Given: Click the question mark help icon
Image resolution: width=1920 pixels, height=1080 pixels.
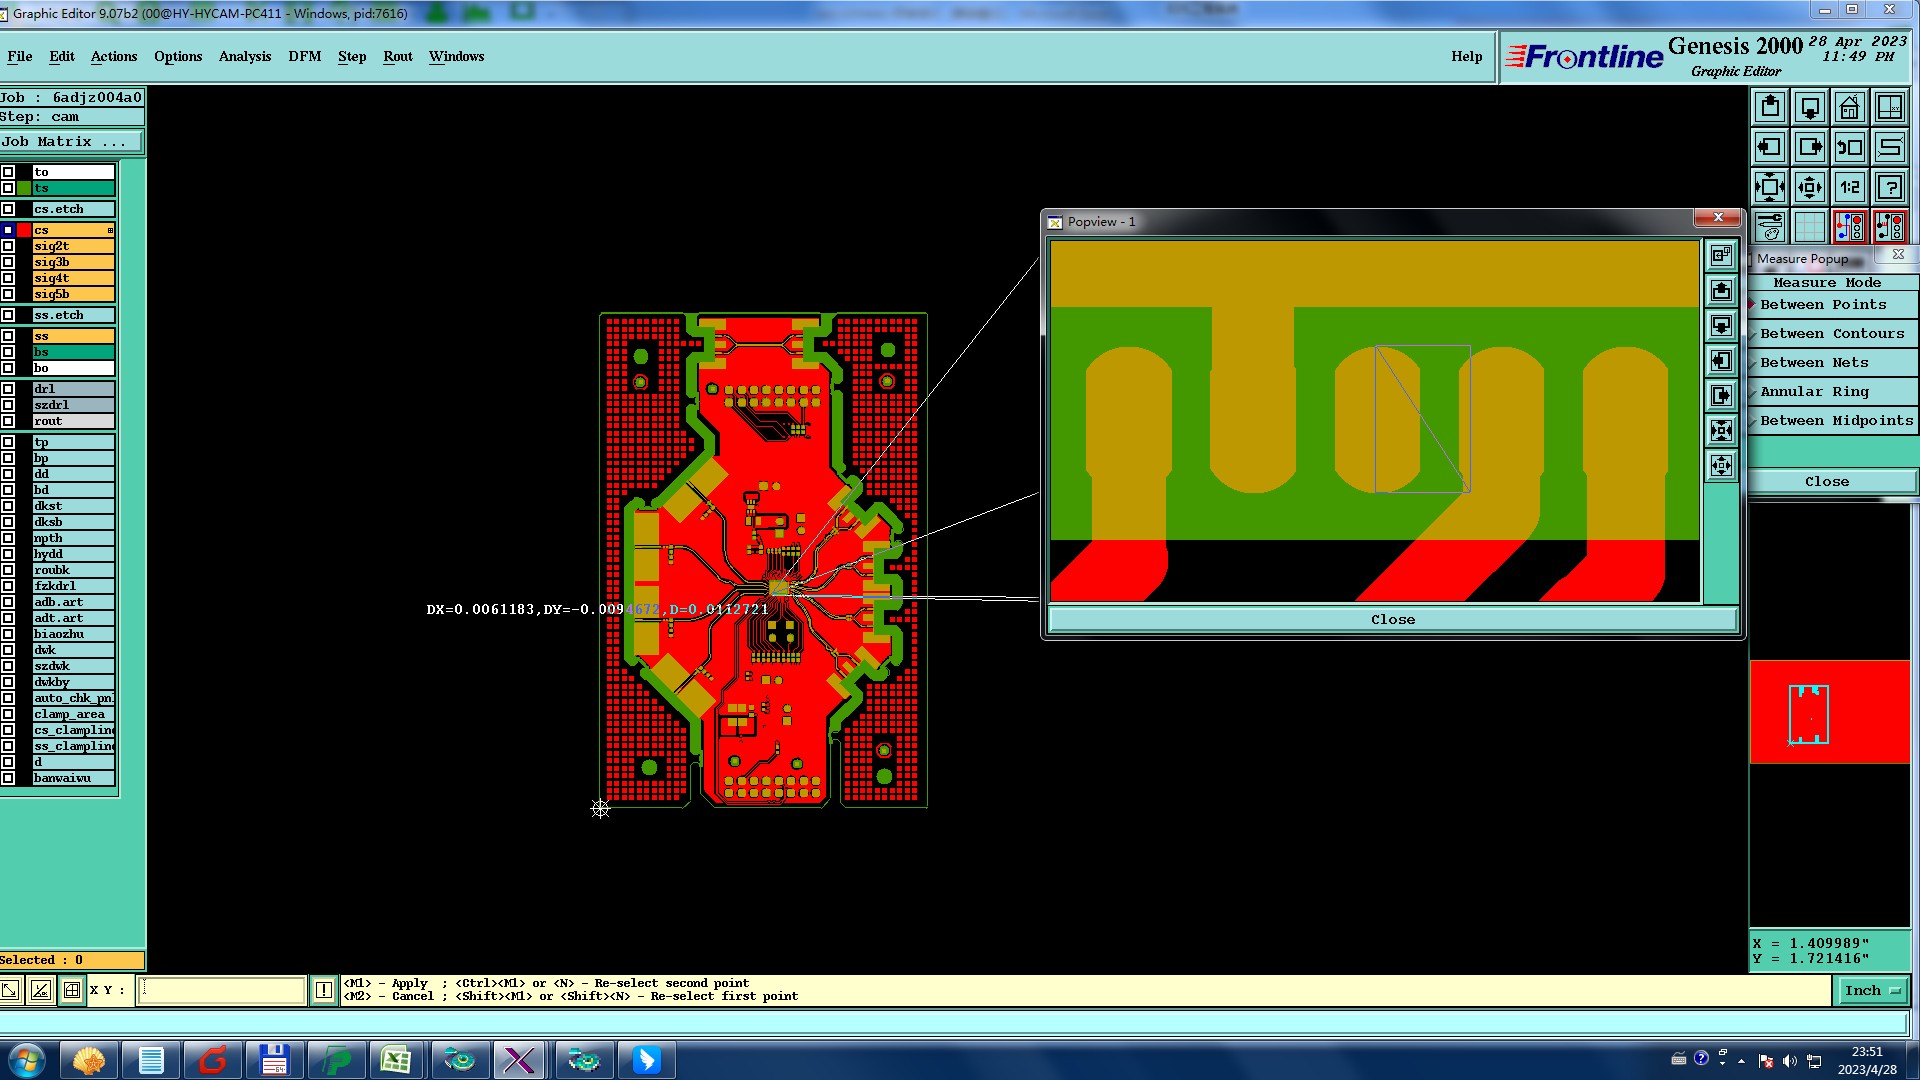Looking at the screenshot, I should 1889,187.
